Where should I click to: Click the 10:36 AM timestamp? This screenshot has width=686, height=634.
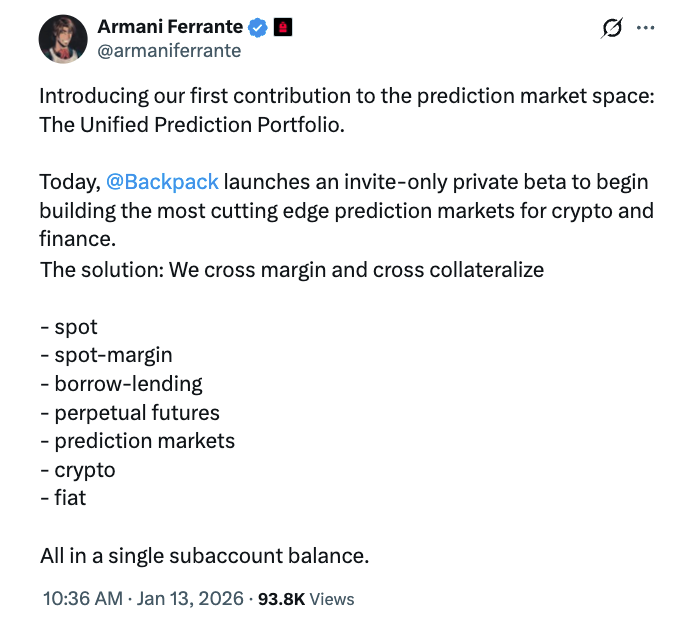pyautogui.click(x=80, y=599)
